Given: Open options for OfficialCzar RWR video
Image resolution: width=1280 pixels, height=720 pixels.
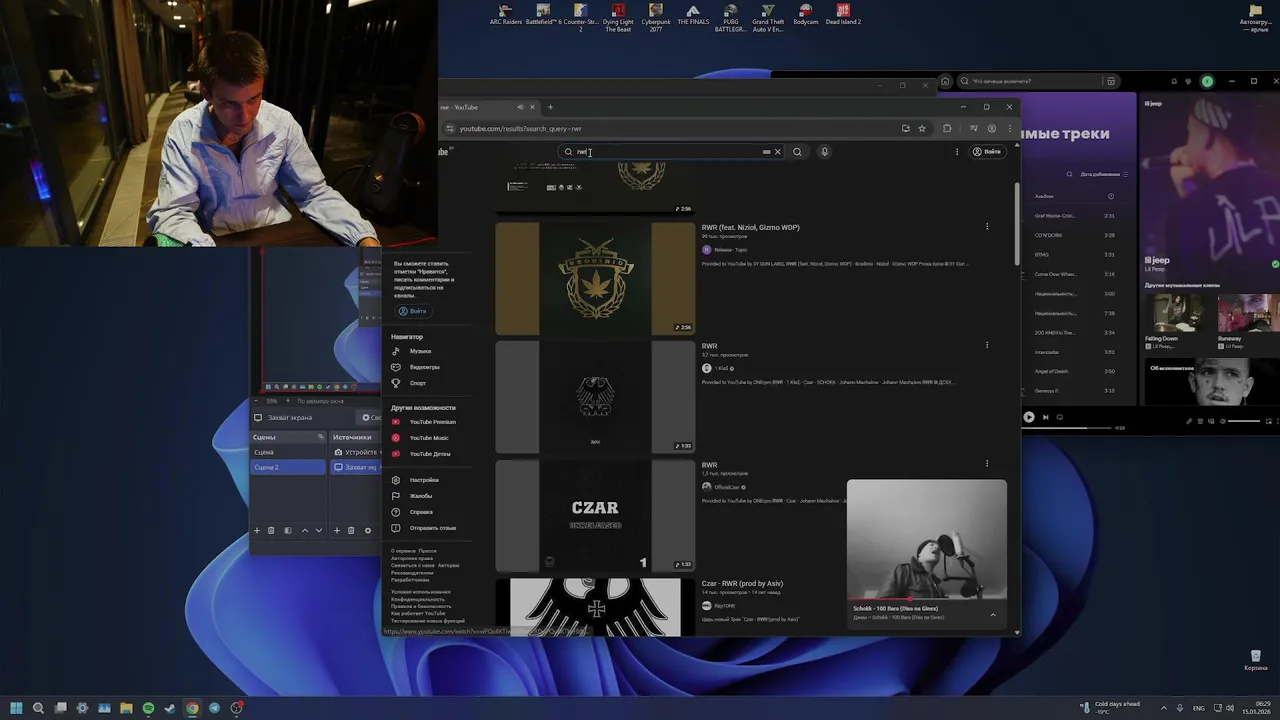Looking at the screenshot, I should pyautogui.click(x=987, y=463).
